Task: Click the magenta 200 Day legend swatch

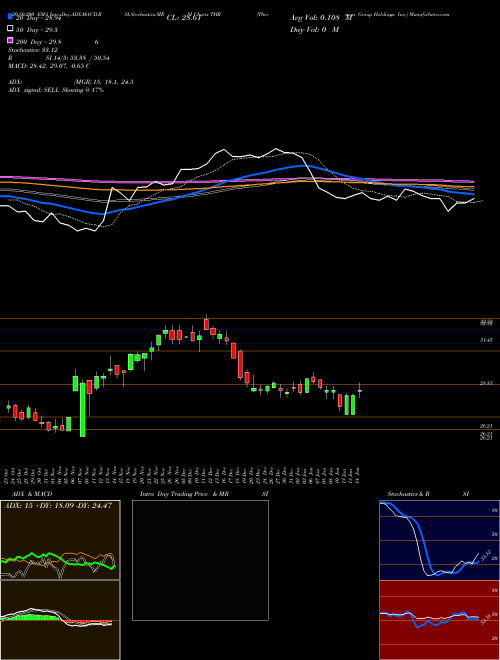Action: point(10,41)
